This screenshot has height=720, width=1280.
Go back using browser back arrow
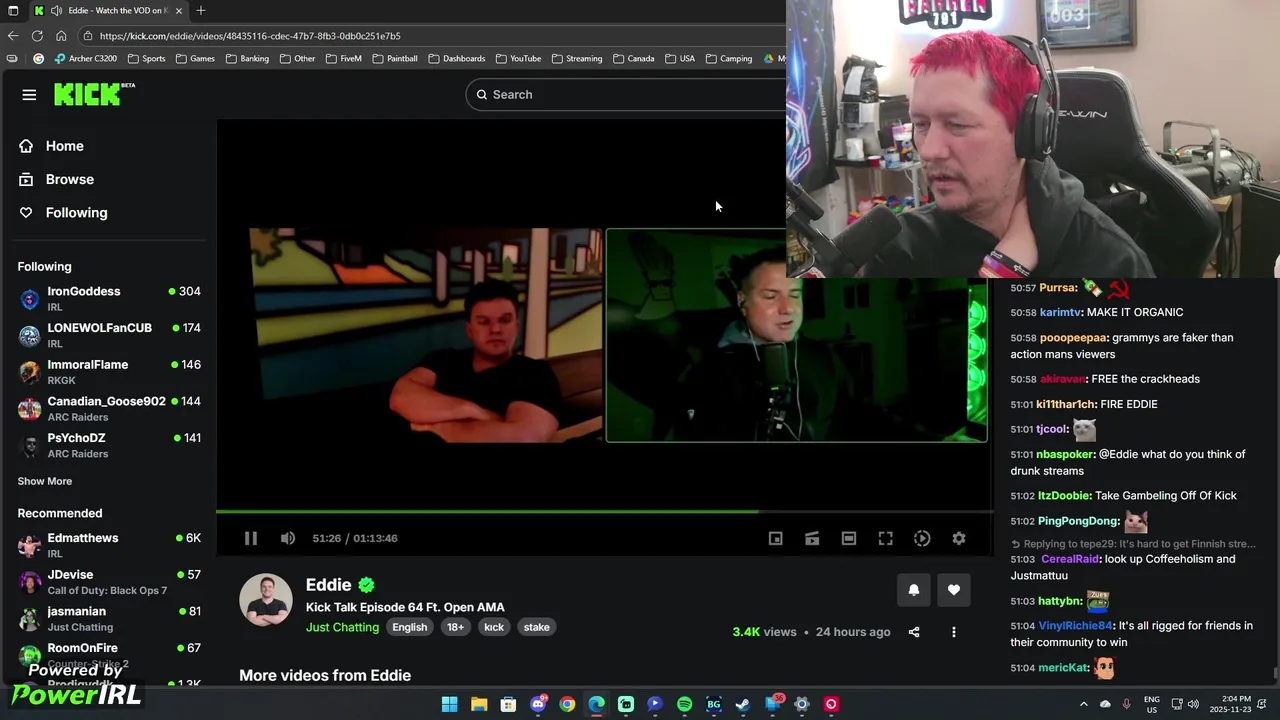[13, 36]
